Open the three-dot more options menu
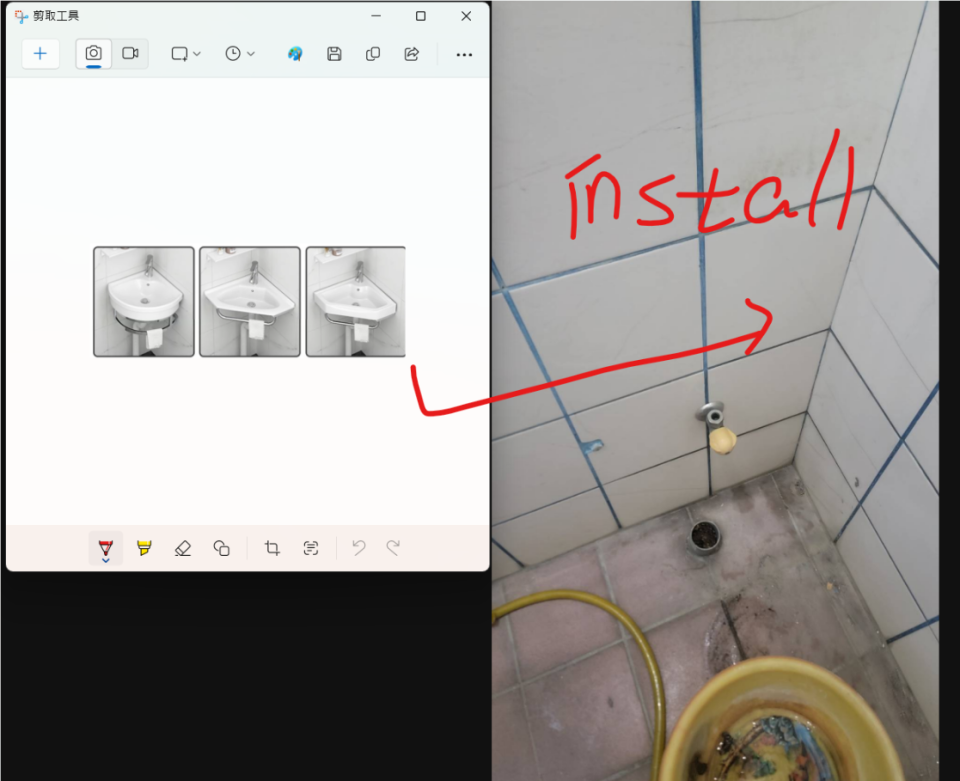Screen dimensions: 960x781 pos(464,55)
